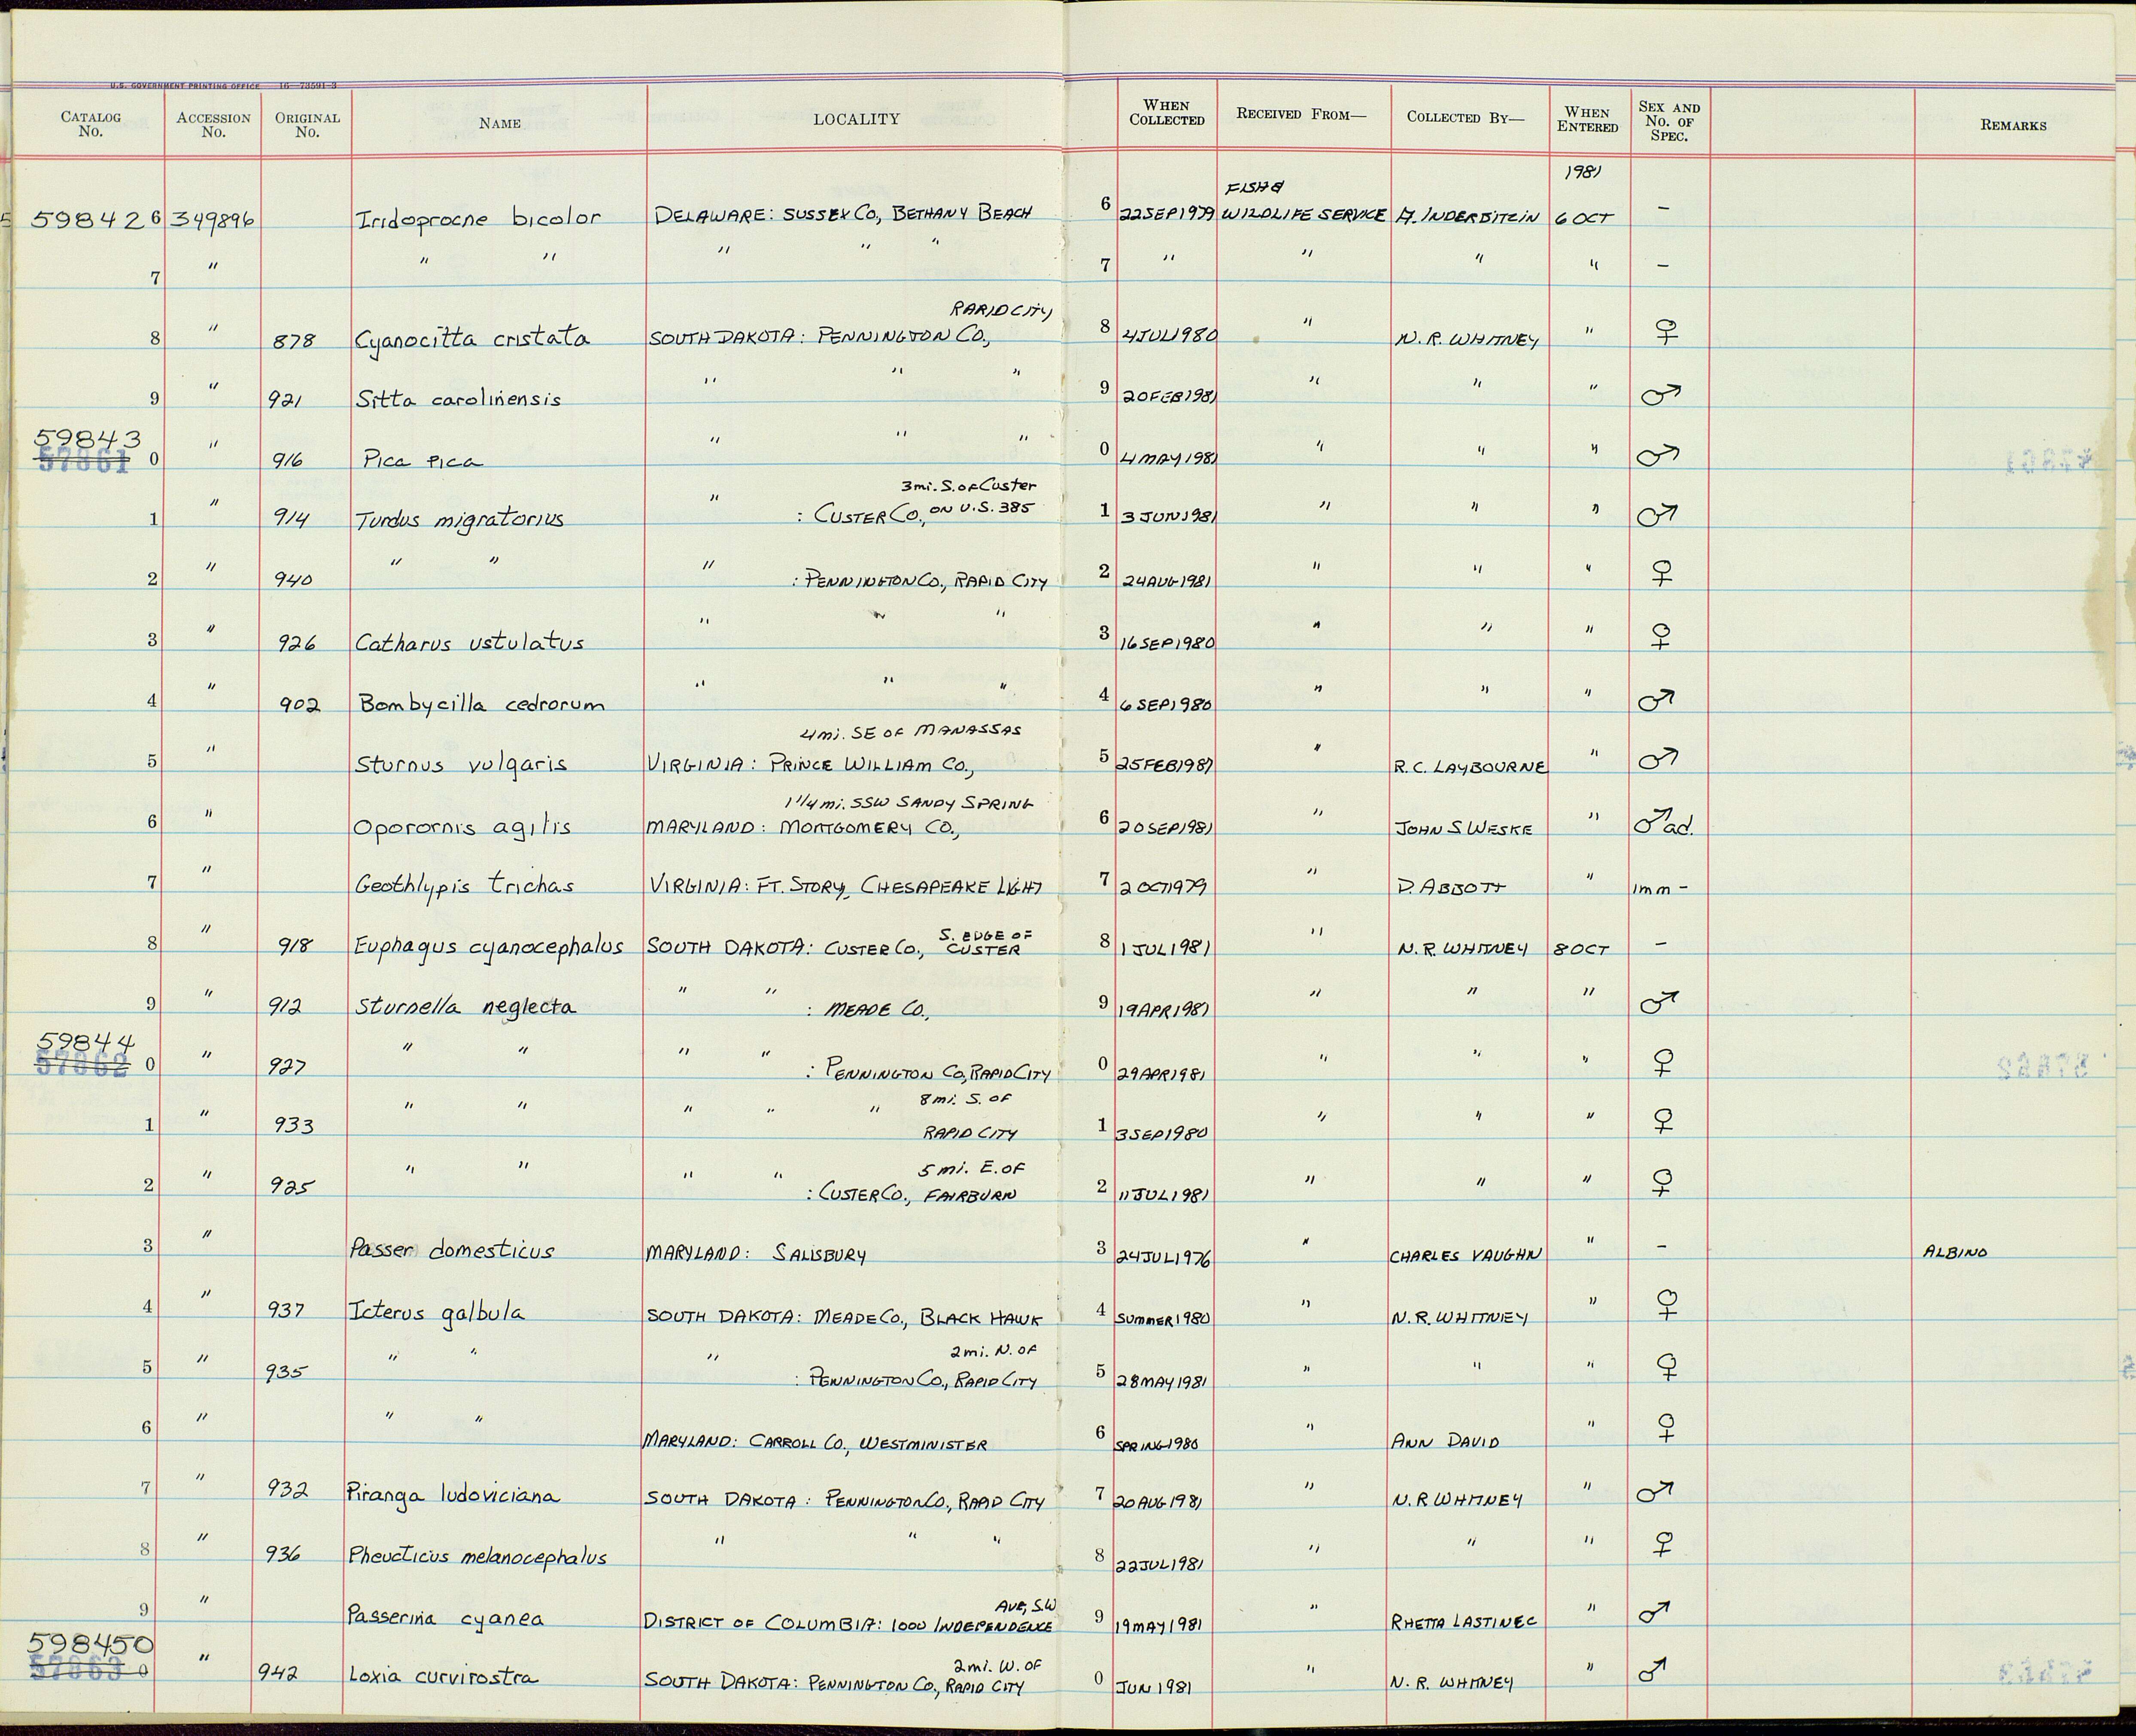2136x1736 pixels.
Task: Click the collector 'Charles Vaughn'
Action: point(1466,1255)
